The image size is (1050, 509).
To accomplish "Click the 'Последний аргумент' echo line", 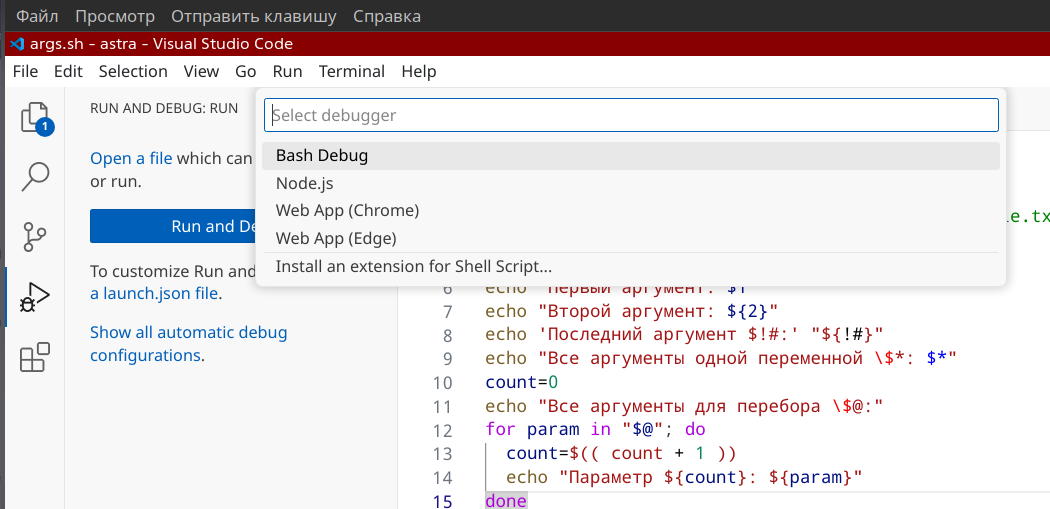I will tap(684, 335).
